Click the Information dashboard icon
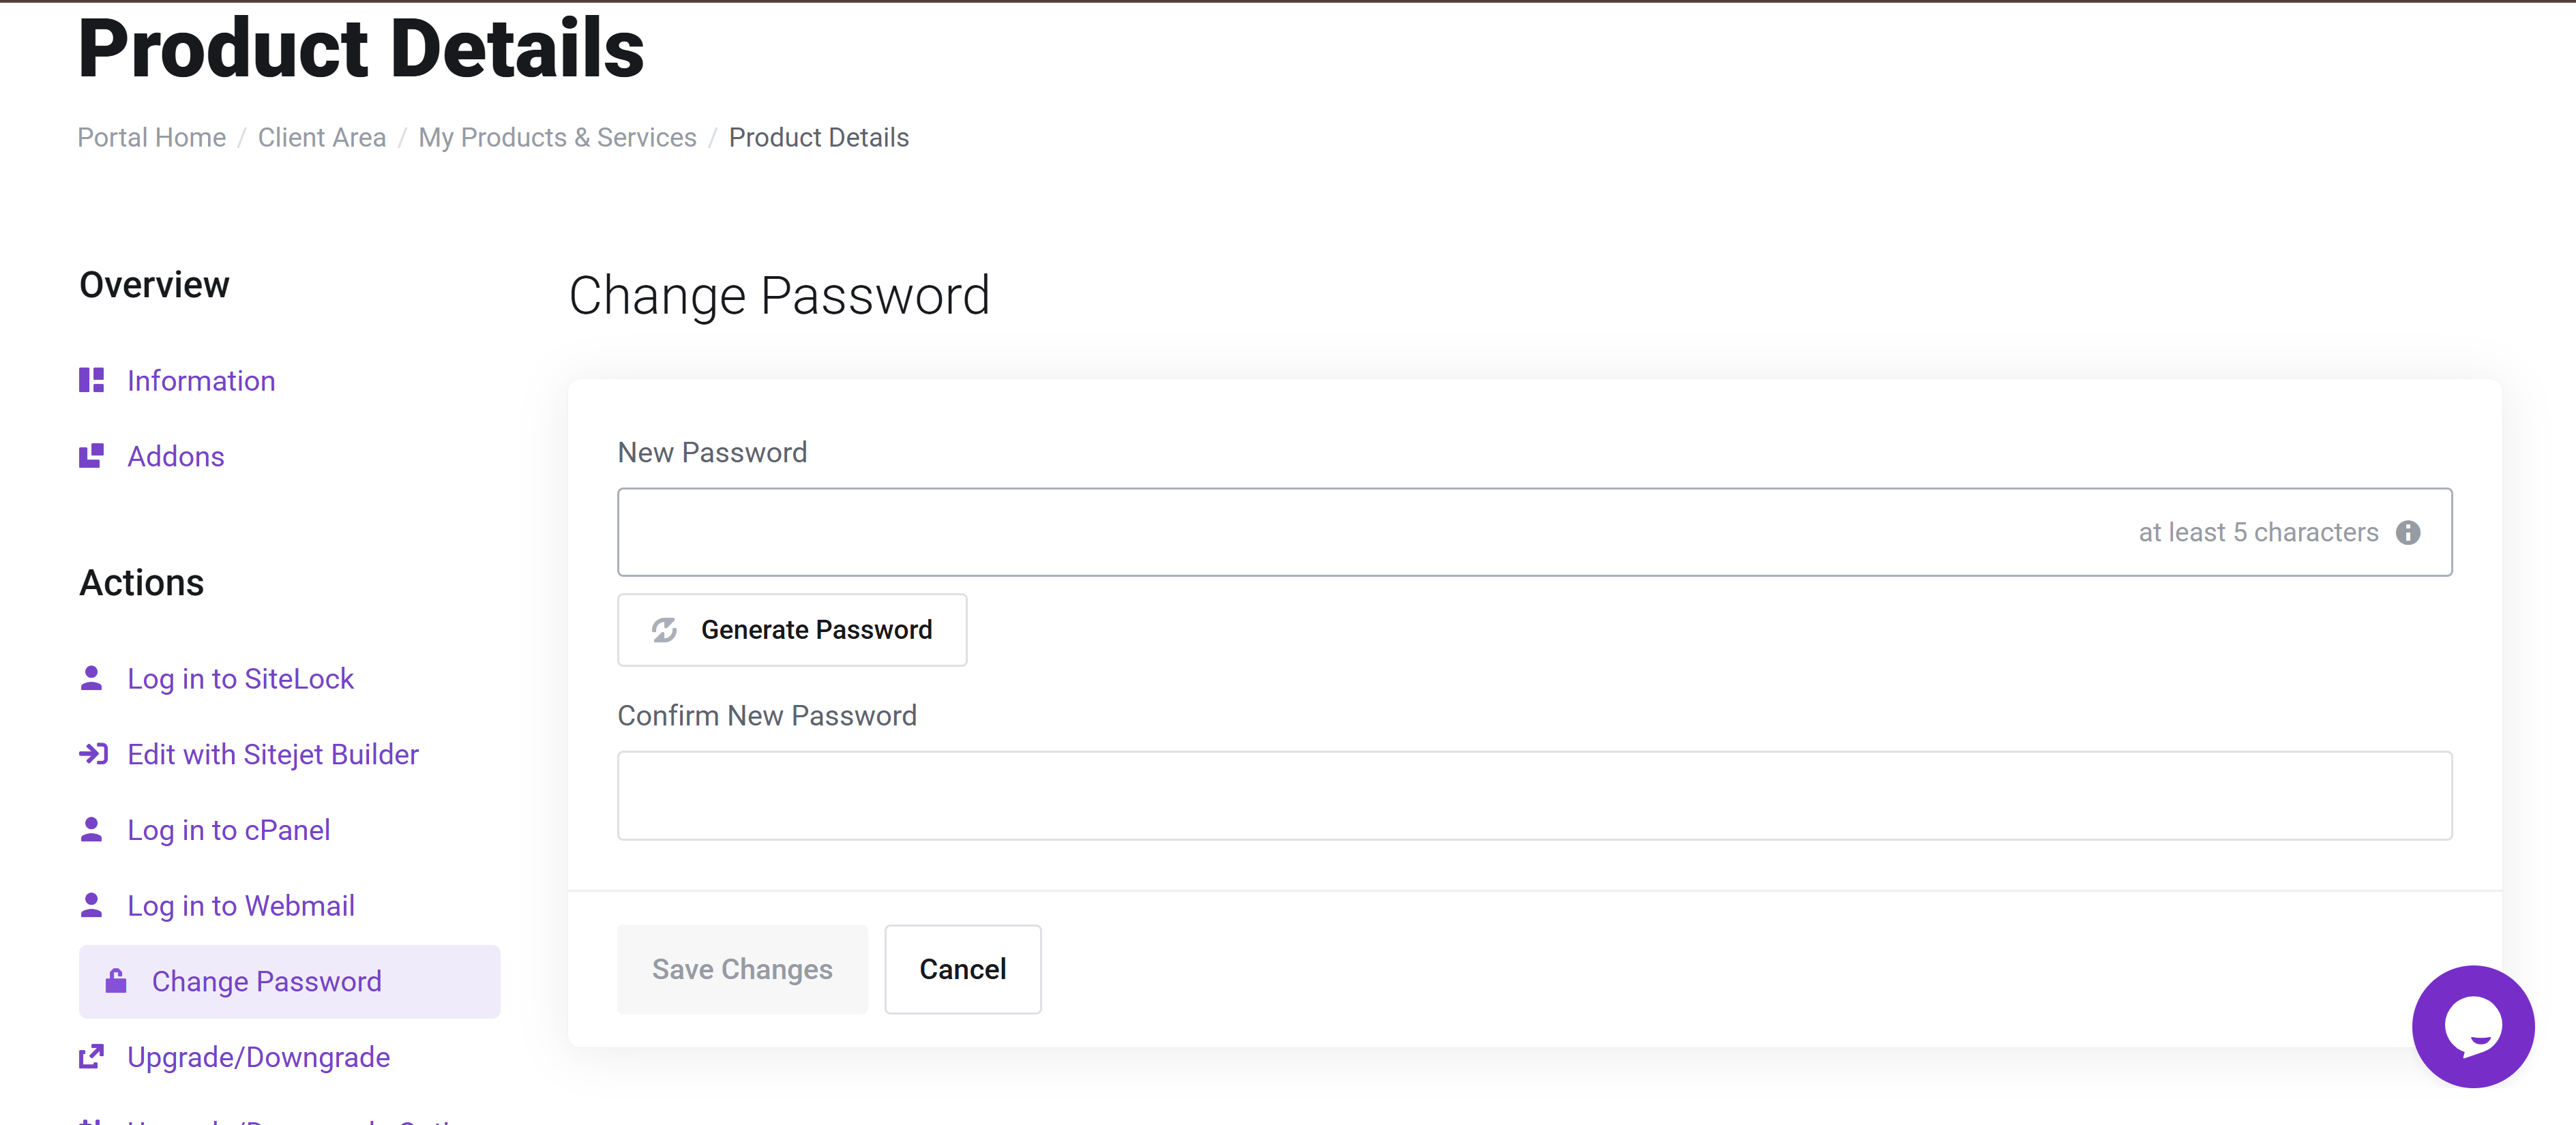The image size is (2576, 1125). click(91, 381)
